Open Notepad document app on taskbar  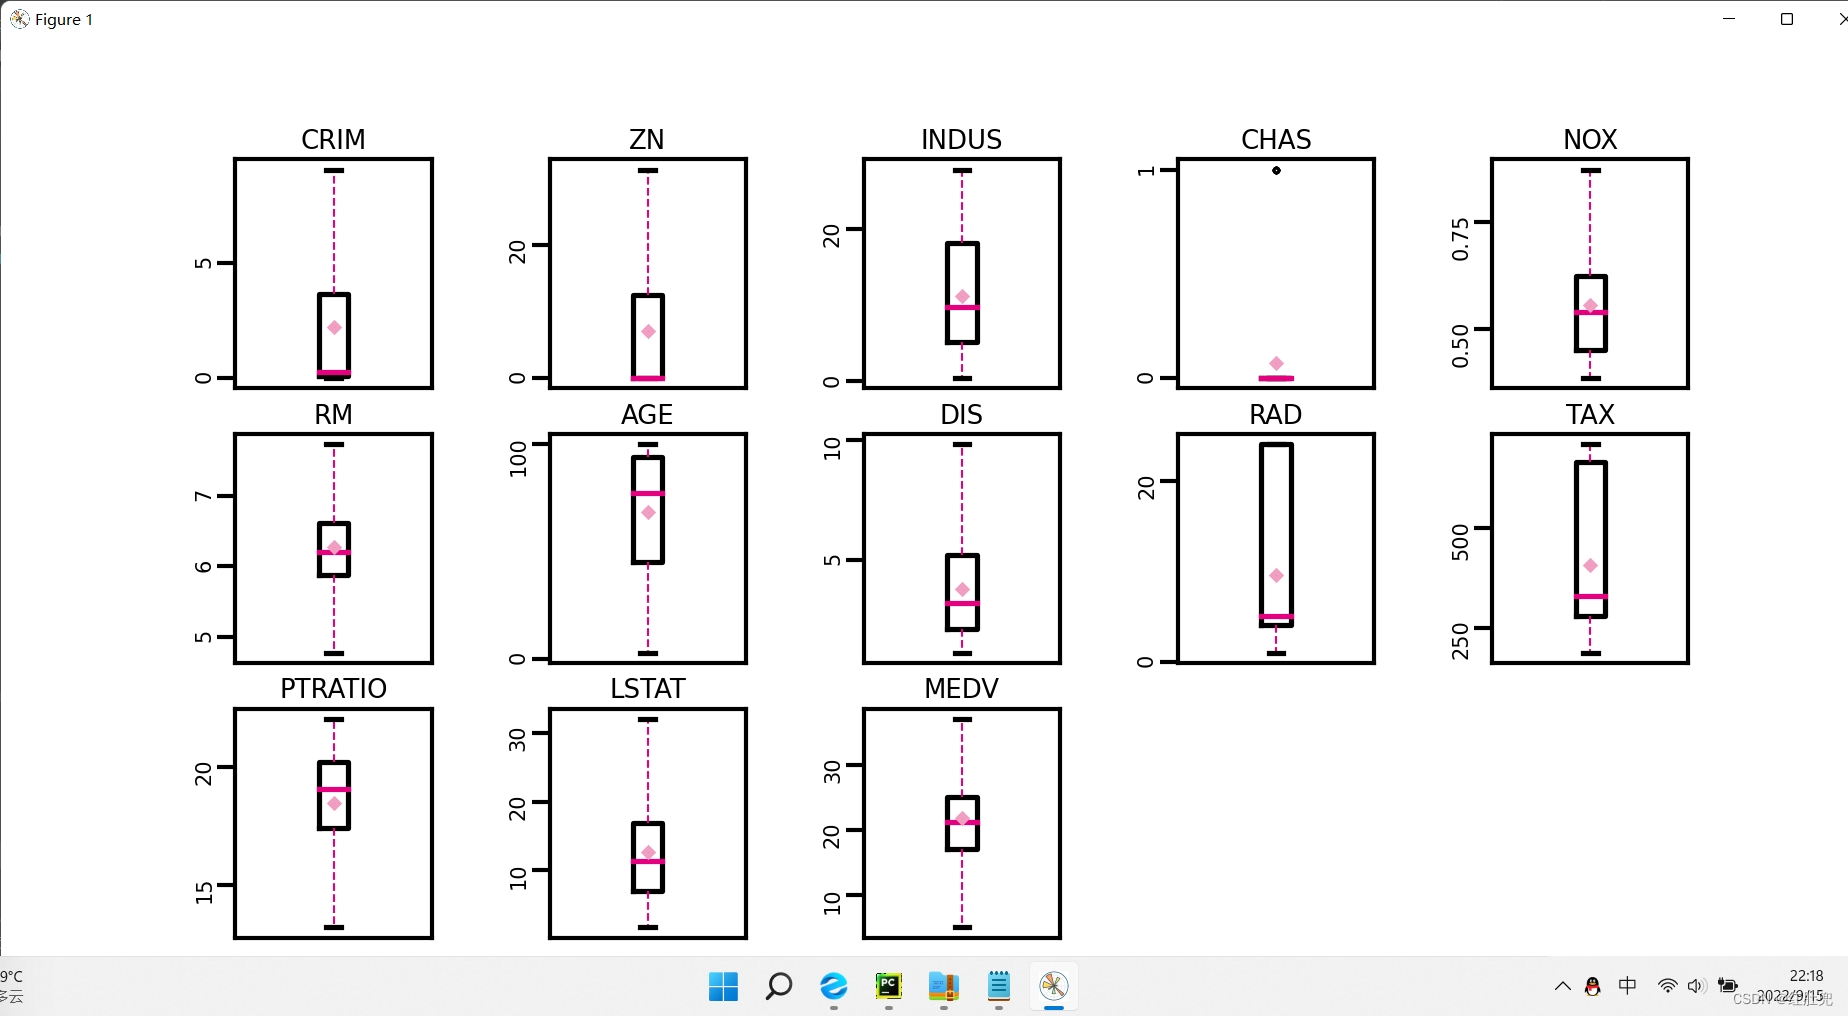point(998,986)
